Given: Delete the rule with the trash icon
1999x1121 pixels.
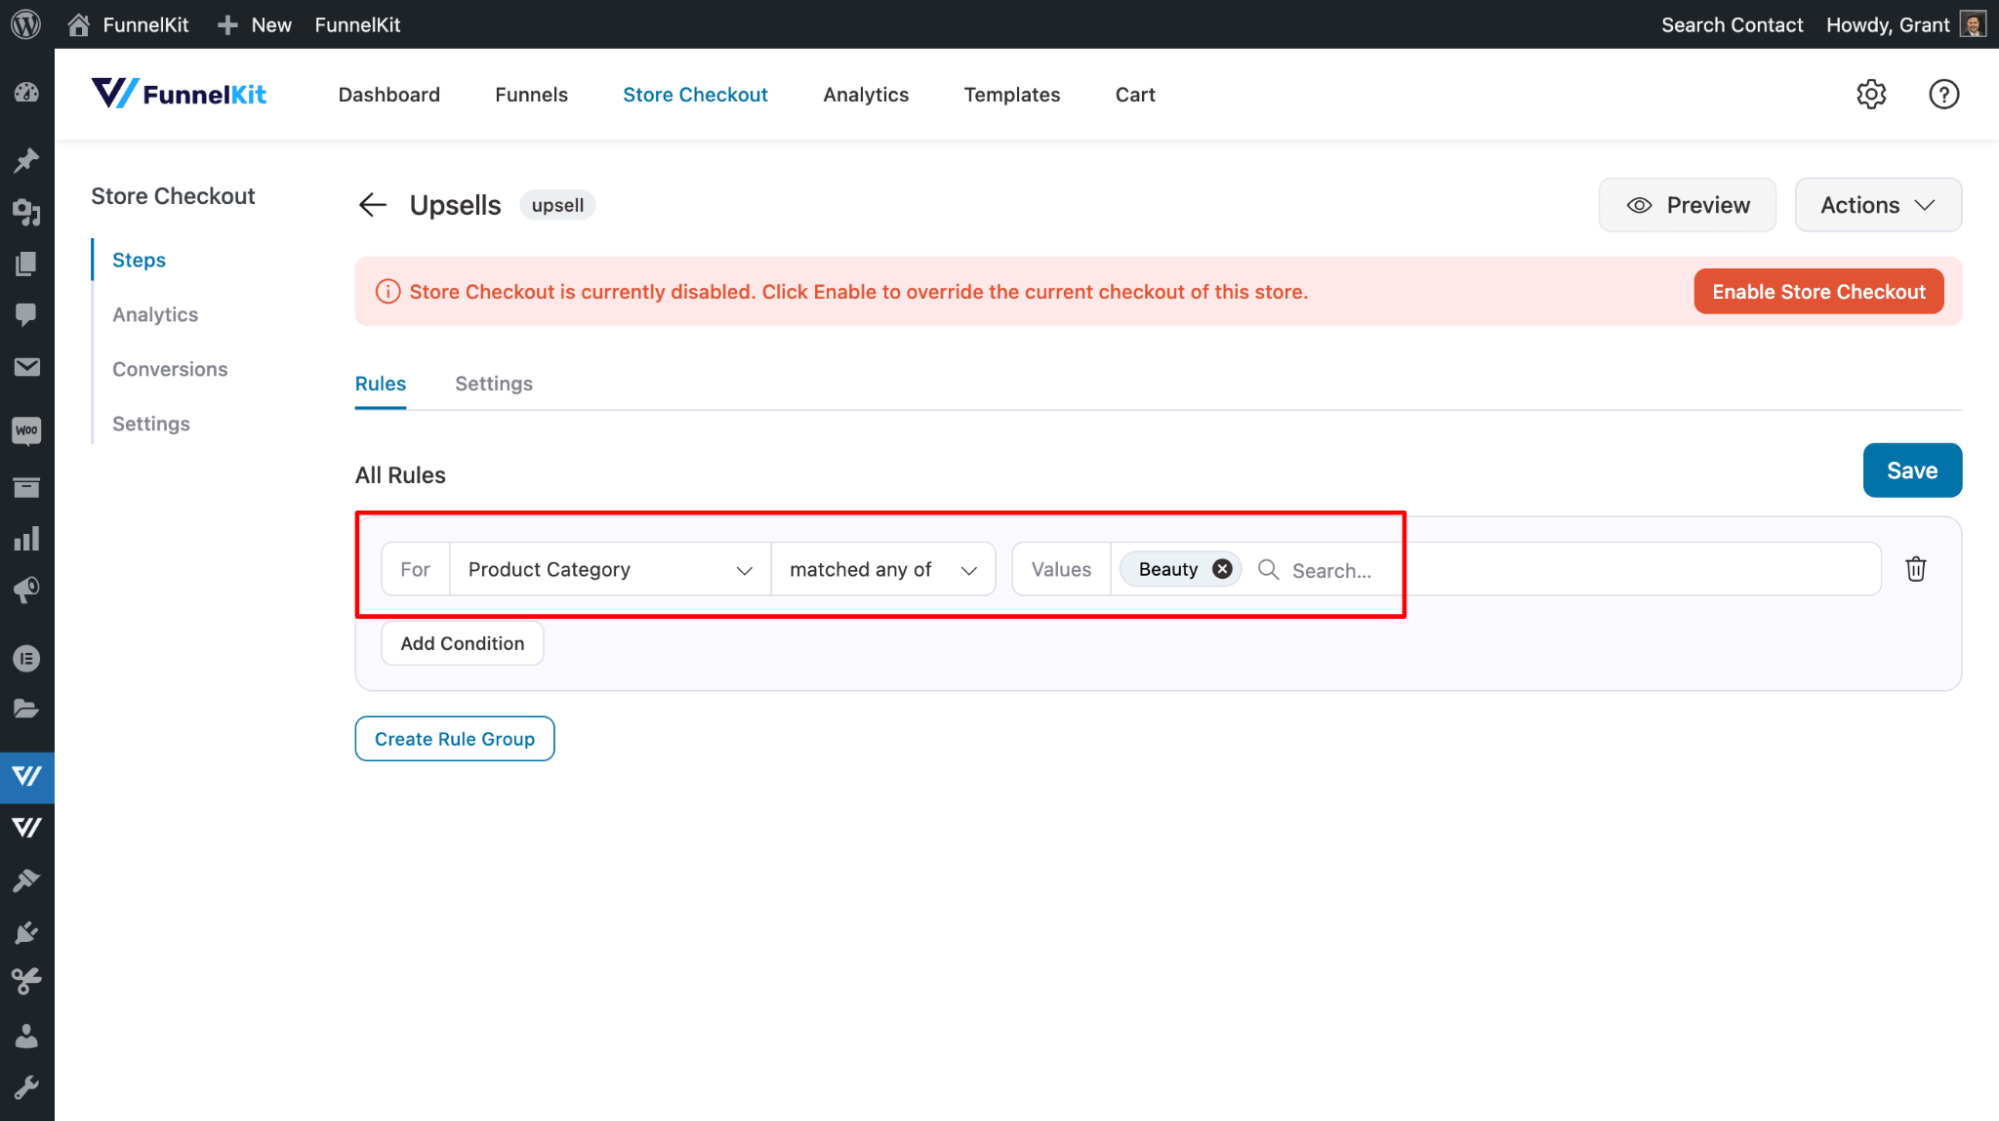Looking at the screenshot, I should click(1915, 569).
